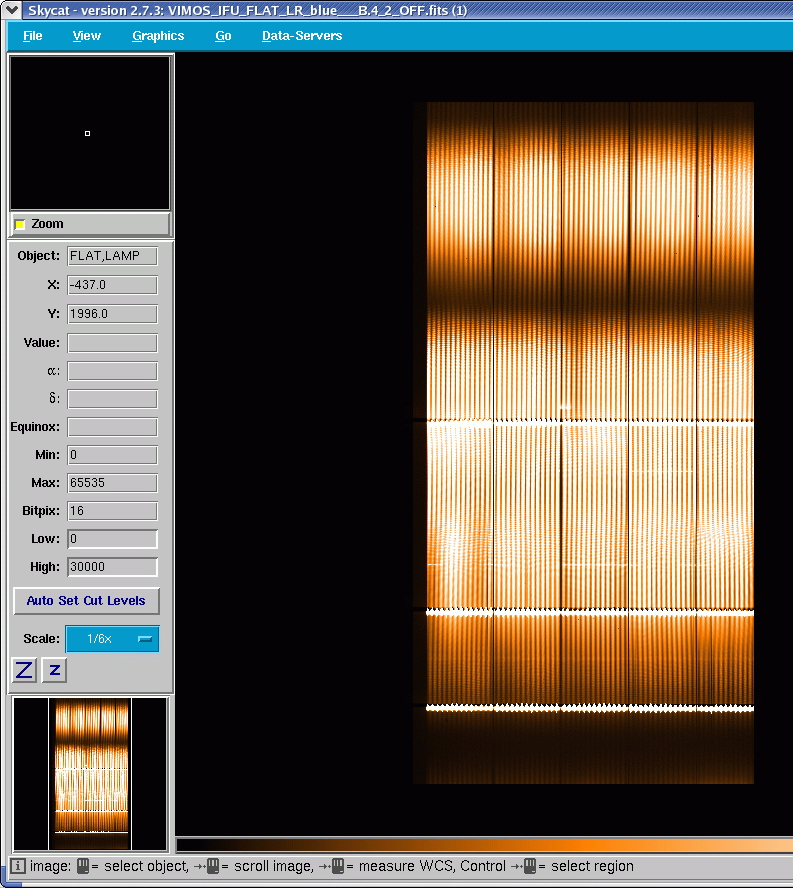The image size is (793, 888).
Task: Click the 'scroll image' status bar text
Action: tap(274, 866)
